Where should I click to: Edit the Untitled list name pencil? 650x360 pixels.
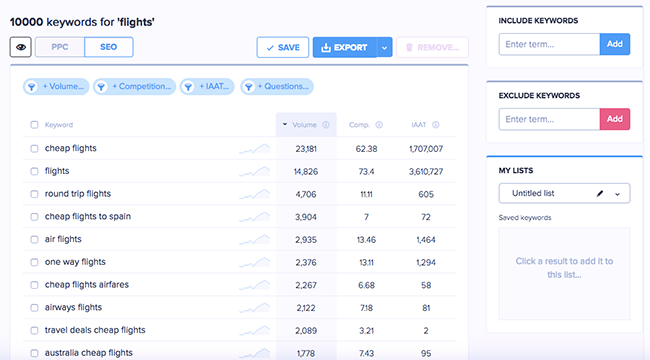pyautogui.click(x=600, y=194)
